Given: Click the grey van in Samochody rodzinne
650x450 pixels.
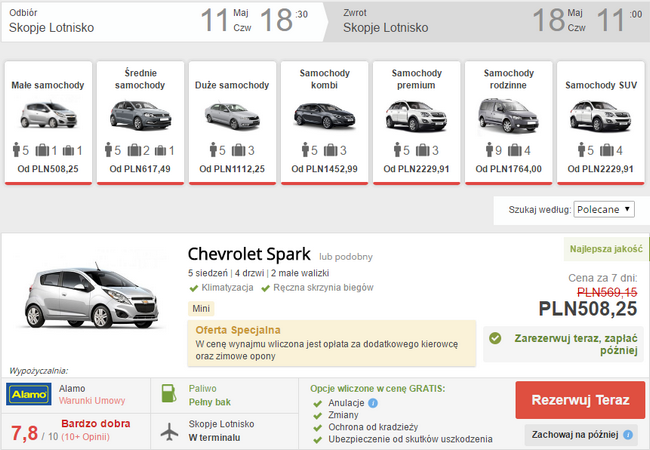Looking at the screenshot, I should [508, 115].
